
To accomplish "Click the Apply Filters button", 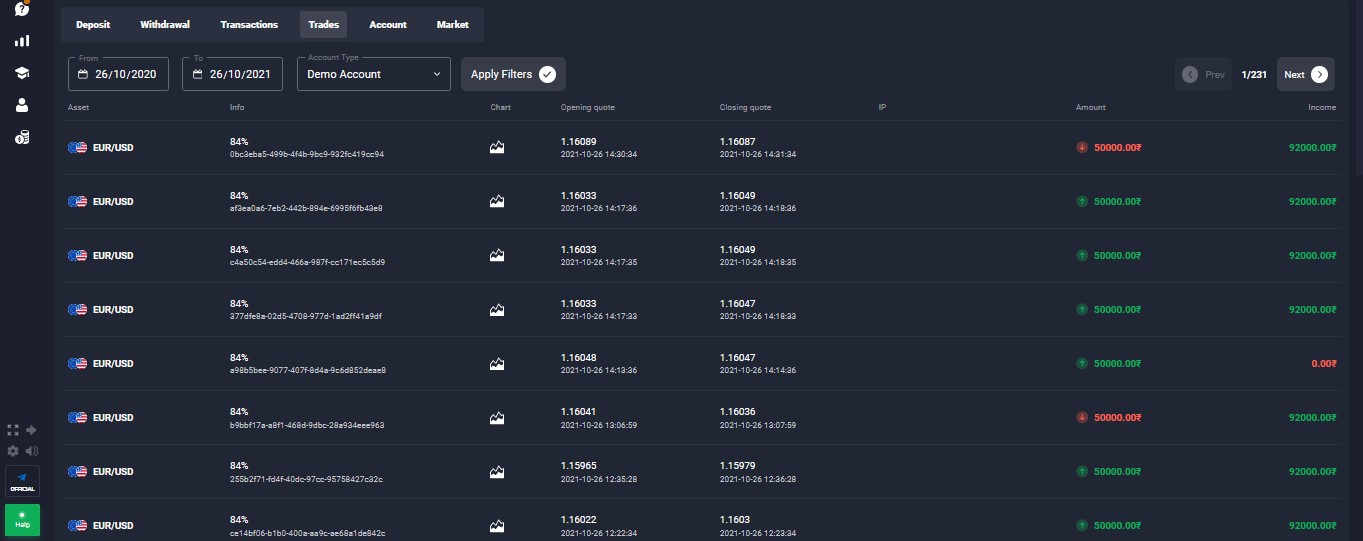I will (x=513, y=74).
